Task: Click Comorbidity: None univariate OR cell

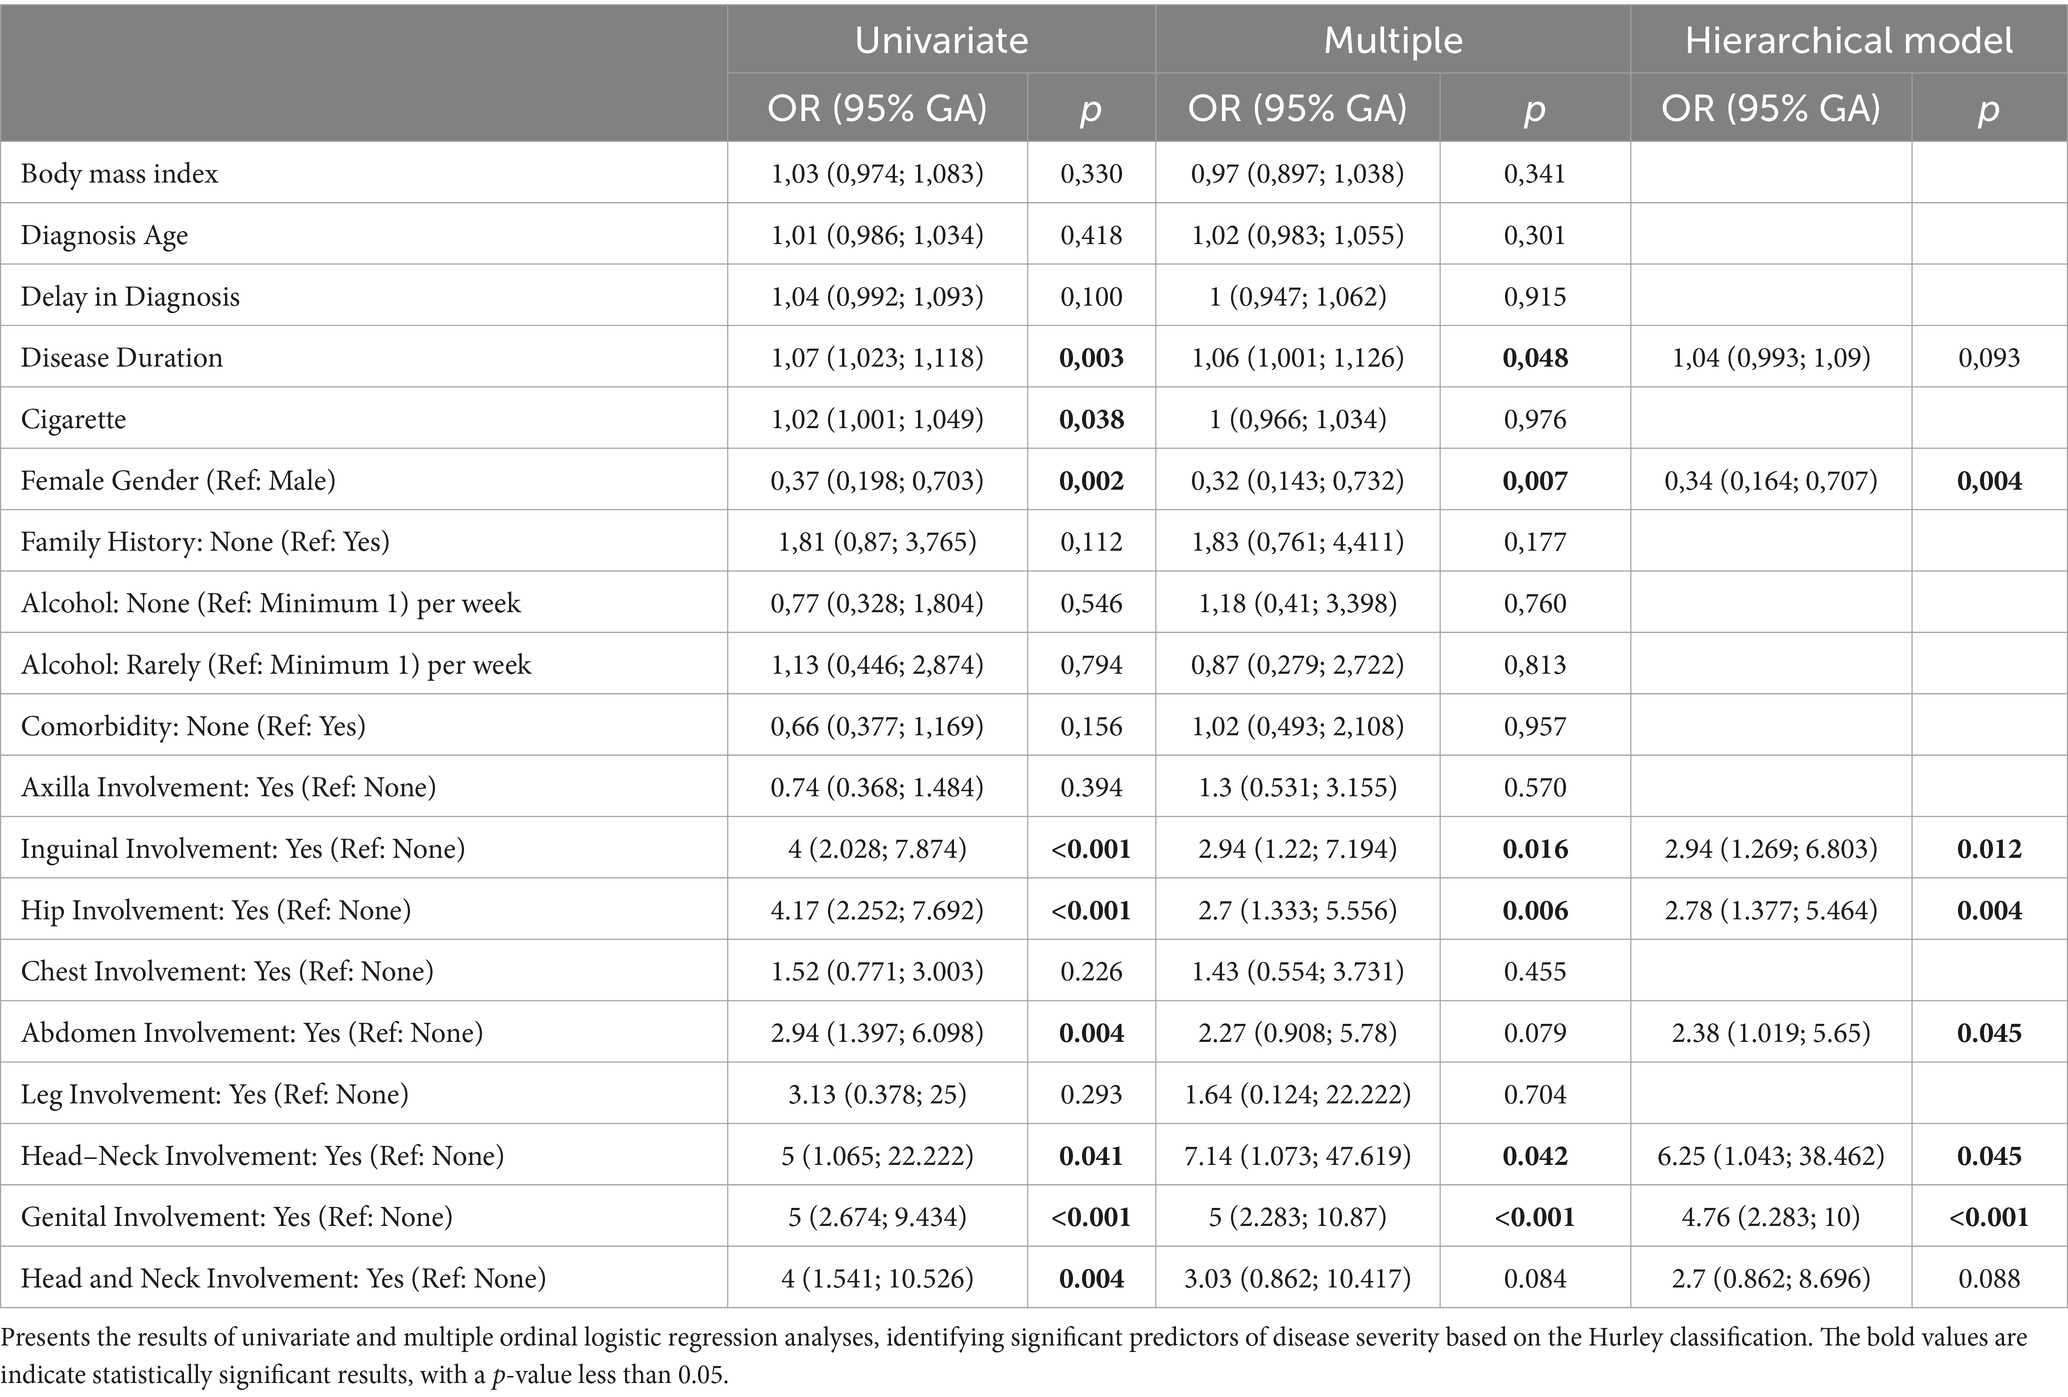Action: [877, 726]
